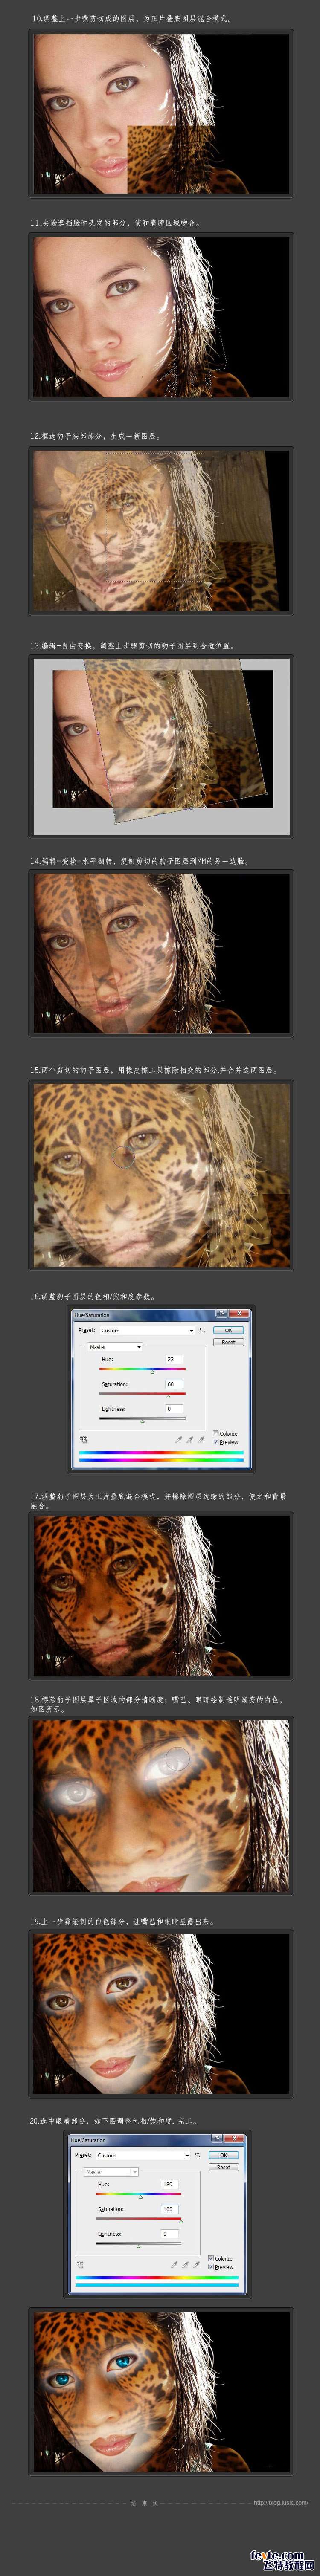Uncheck Colorize checkbox in step 20 dialog
This screenshot has height=2576, width=320.
211,2259
